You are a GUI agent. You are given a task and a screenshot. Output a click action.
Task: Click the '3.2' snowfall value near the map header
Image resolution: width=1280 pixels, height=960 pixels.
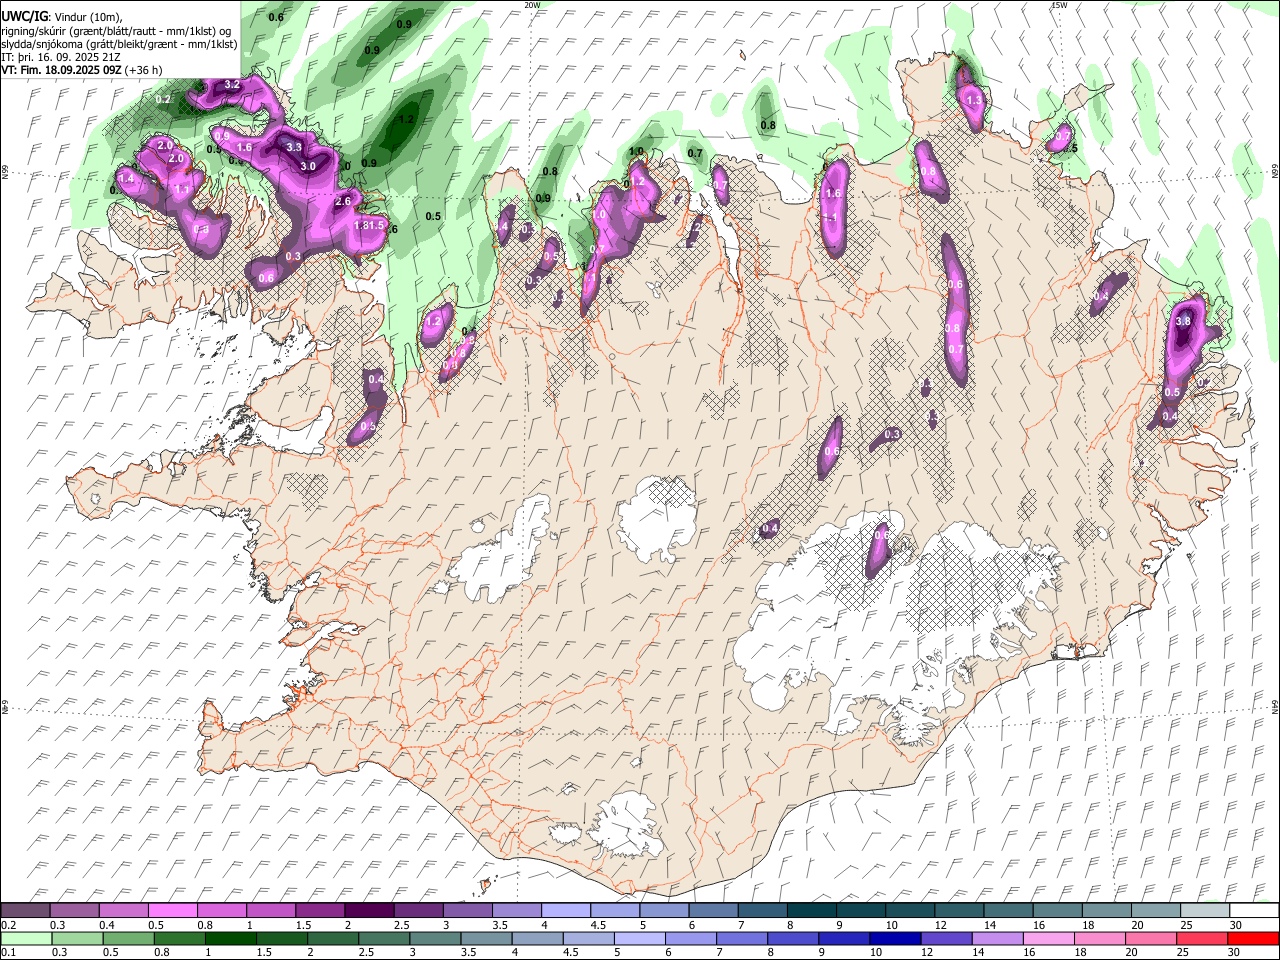coord(231,84)
